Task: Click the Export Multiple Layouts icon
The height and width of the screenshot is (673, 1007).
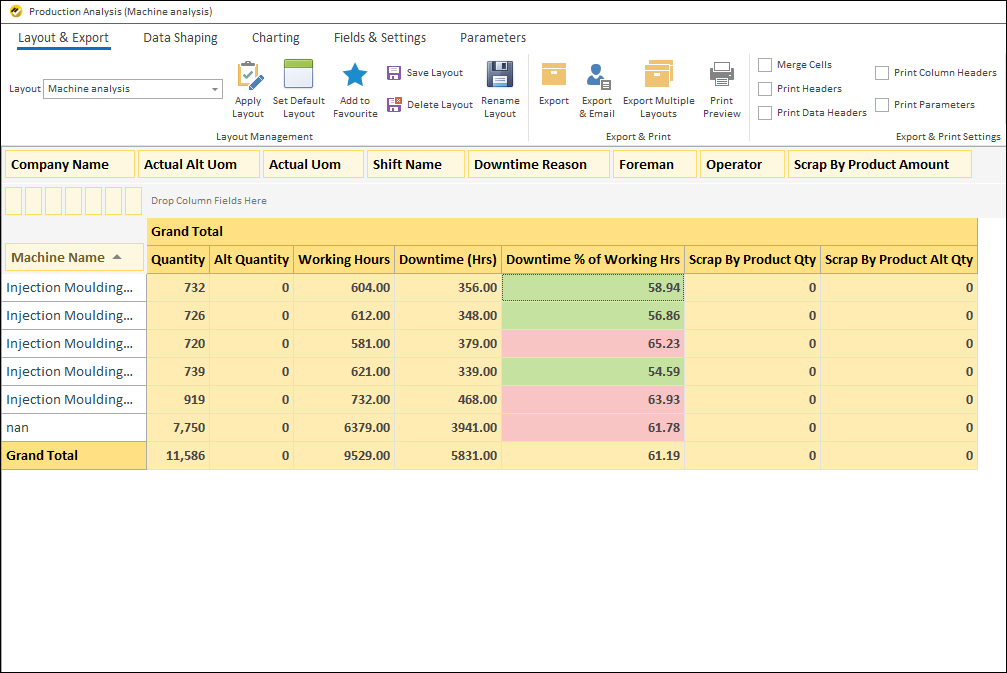Action: click(x=658, y=76)
